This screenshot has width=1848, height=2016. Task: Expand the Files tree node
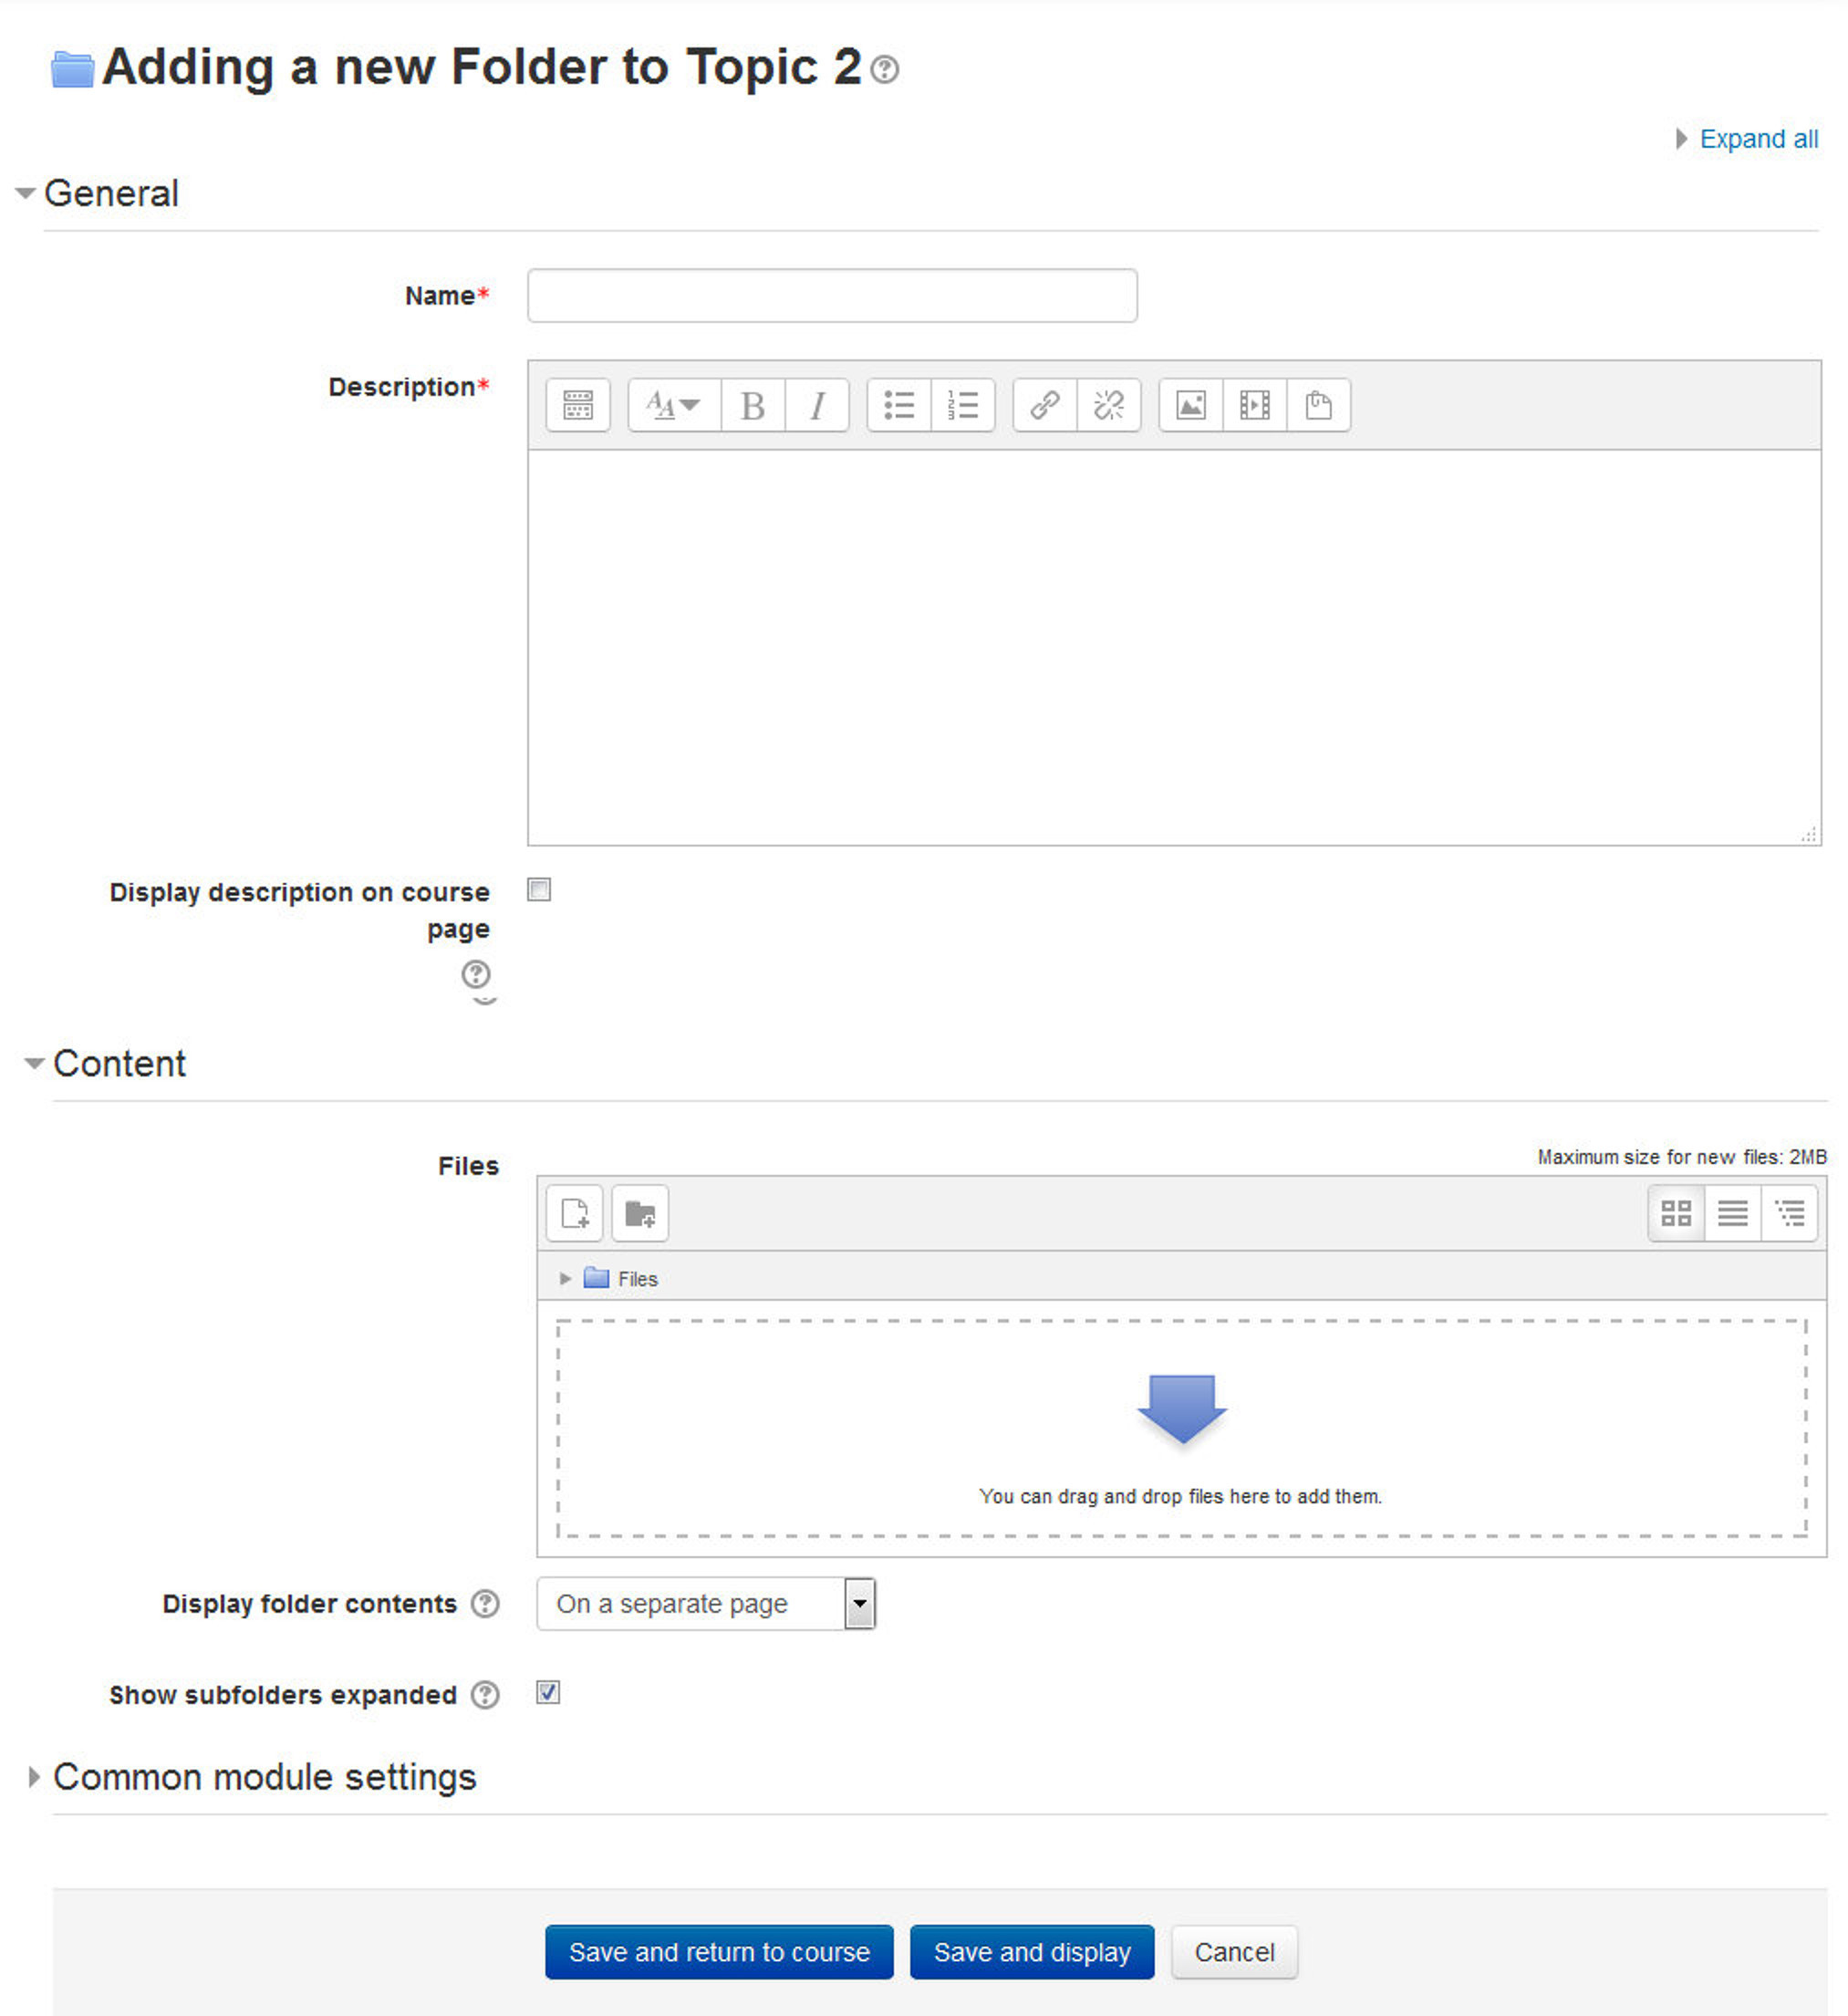pyautogui.click(x=565, y=1278)
